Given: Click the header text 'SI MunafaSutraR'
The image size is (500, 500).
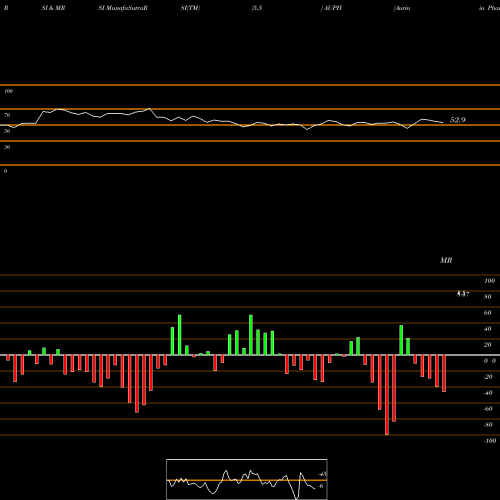Looking at the screenshot, I should pyautogui.click(x=123, y=8).
